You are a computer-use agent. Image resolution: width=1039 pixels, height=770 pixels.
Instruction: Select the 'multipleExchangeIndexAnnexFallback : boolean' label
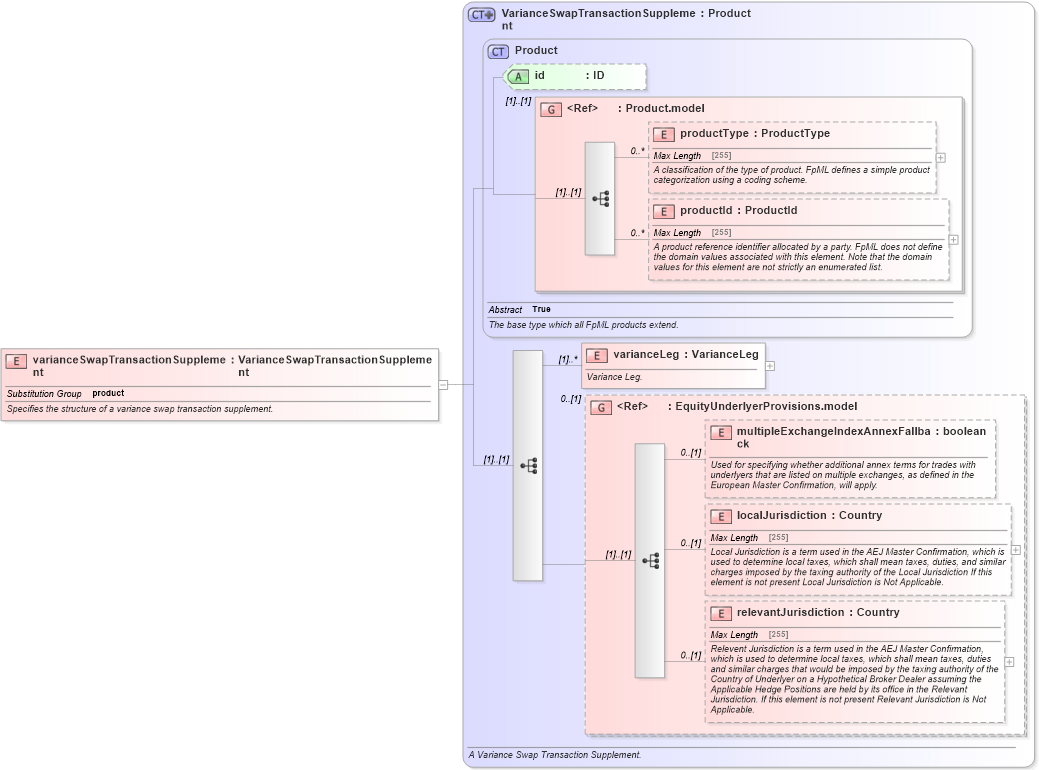(861, 437)
